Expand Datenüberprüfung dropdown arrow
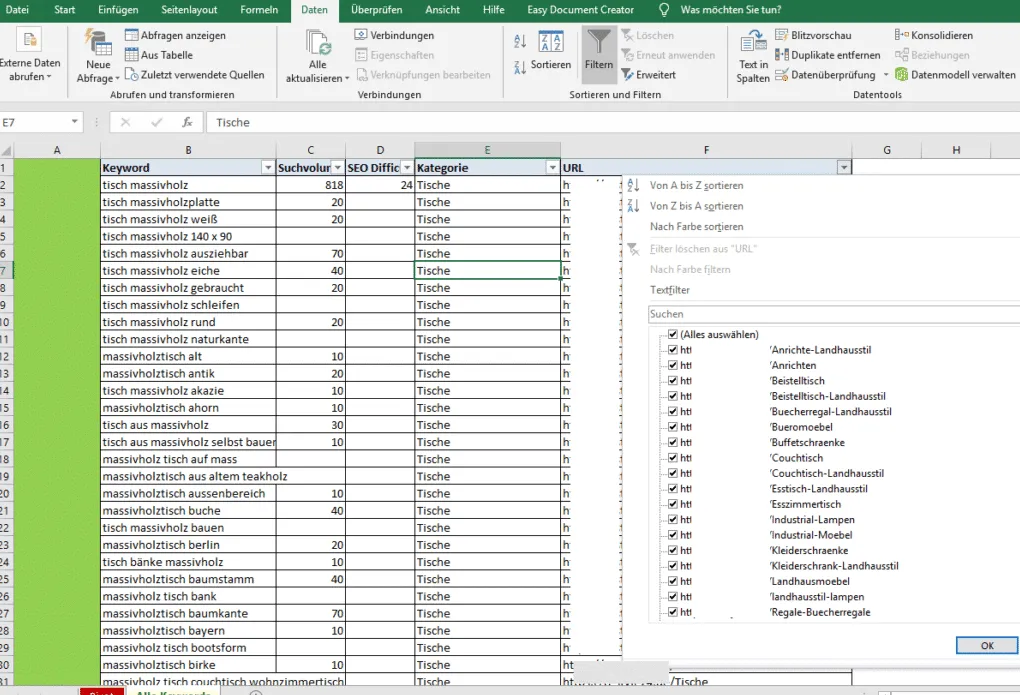The width and height of the screenshot is (1020, 695). pos(885,75)
